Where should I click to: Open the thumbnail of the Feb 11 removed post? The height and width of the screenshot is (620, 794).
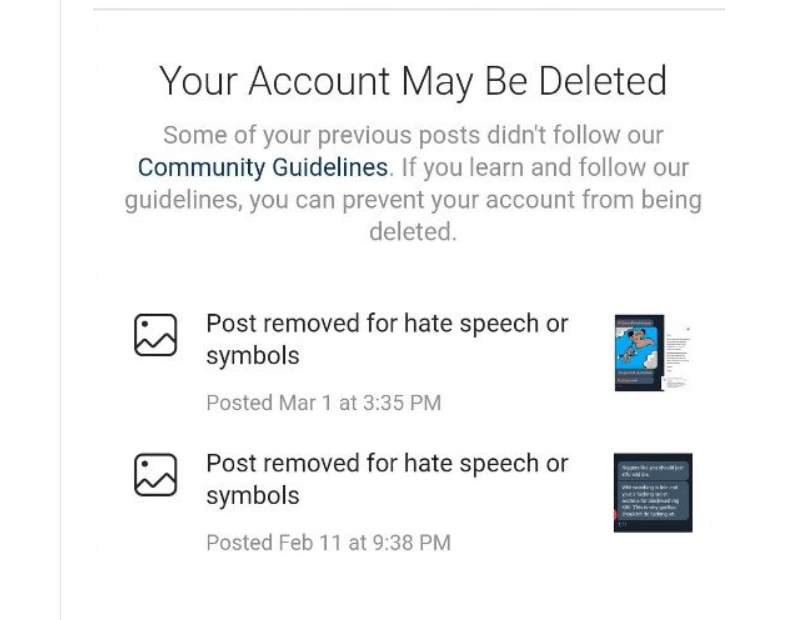(x=653, y=492)
